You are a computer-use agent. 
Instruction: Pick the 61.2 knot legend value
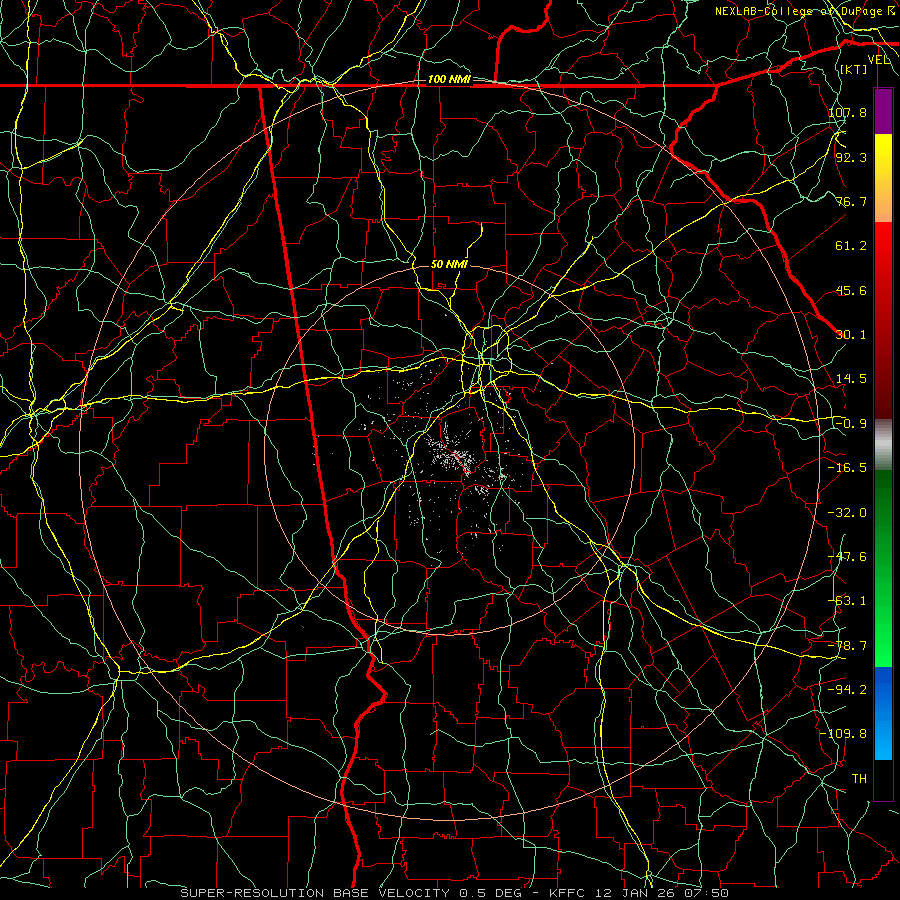pyautogui.click(x=851, y=246)
